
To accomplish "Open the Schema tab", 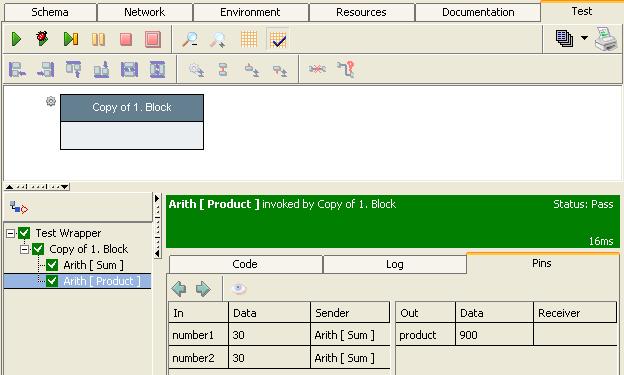I will [50, 12].
